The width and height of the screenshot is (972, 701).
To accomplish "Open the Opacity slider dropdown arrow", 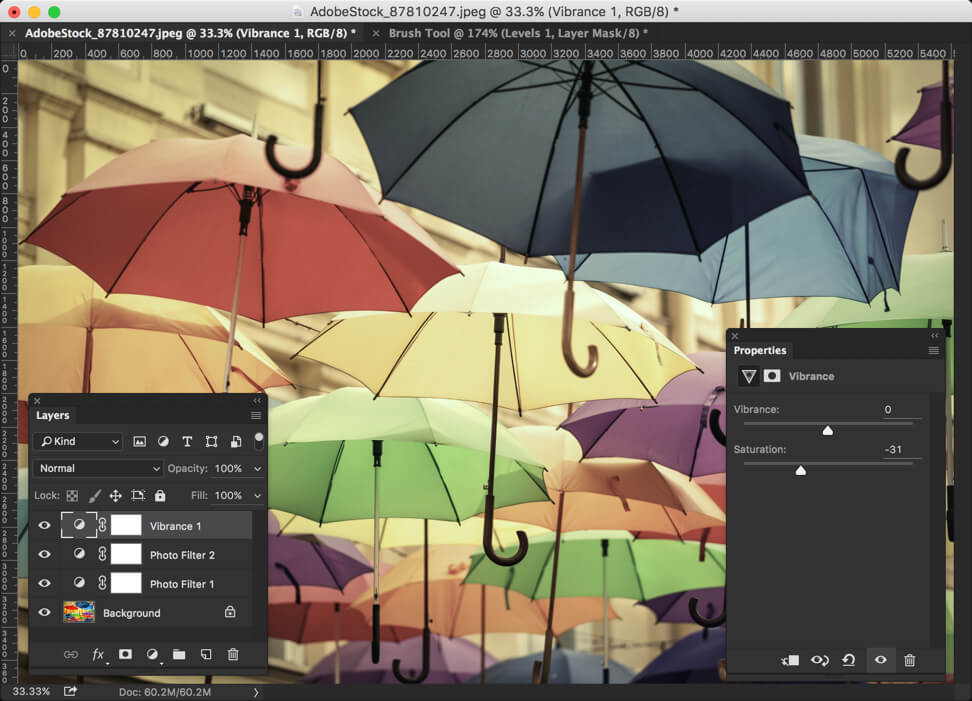I will pyautogui.click(x=257, y=469).
